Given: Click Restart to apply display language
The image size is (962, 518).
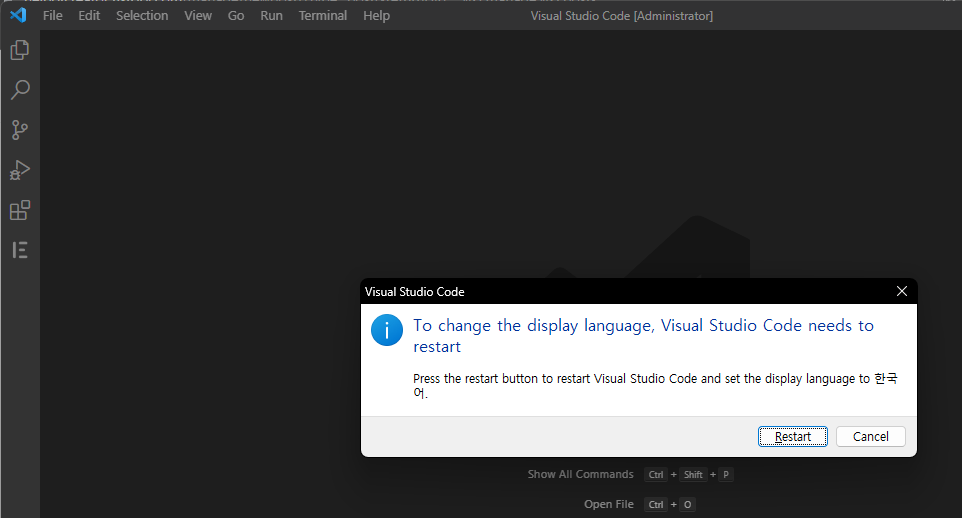Looking at the screenshot, I should (x=793, y=436).
